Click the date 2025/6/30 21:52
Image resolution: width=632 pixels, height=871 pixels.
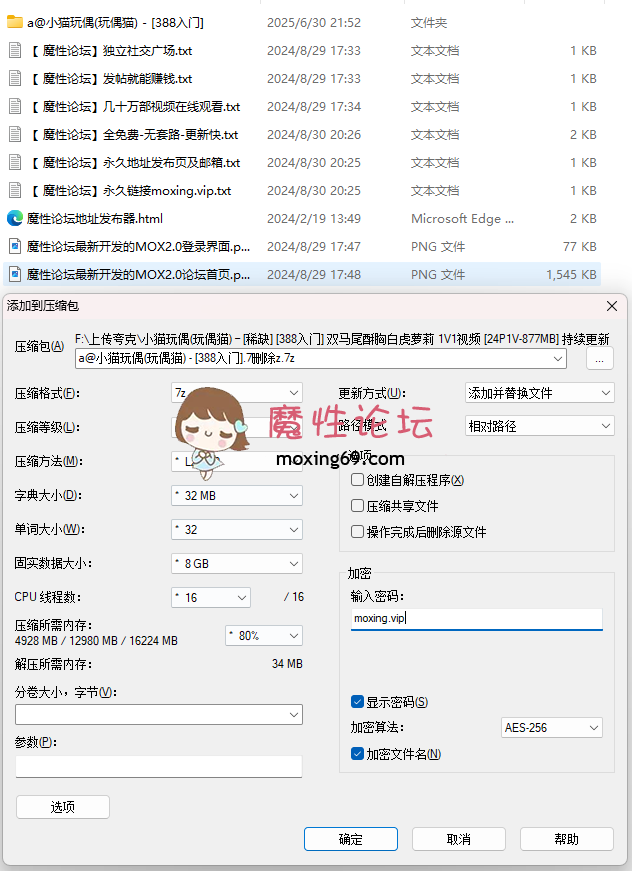click(x=314, y=22)
